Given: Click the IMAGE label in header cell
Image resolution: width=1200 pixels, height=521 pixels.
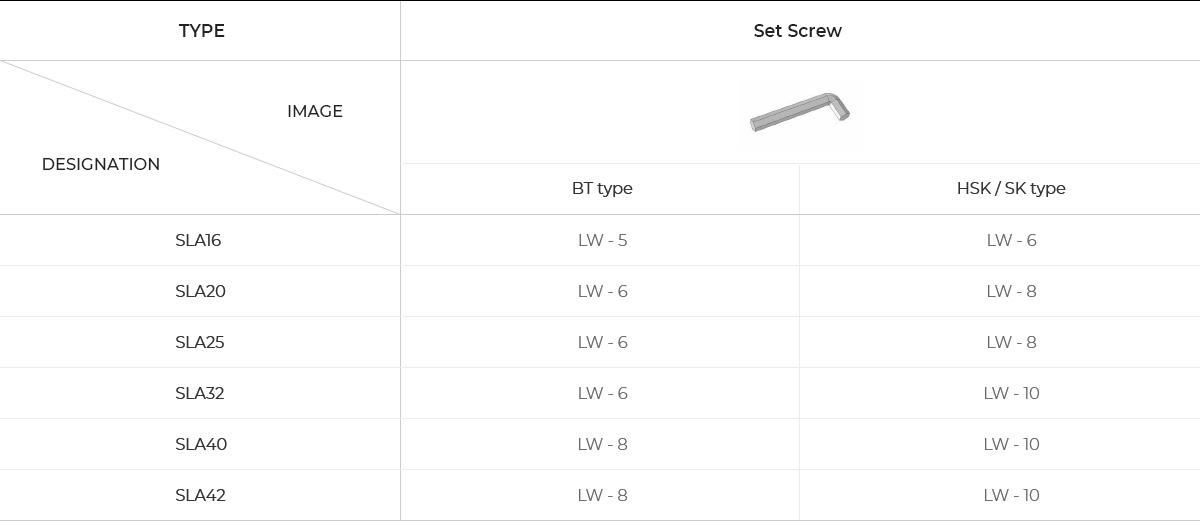Looking at the screenshot, I should pos(315,111).
